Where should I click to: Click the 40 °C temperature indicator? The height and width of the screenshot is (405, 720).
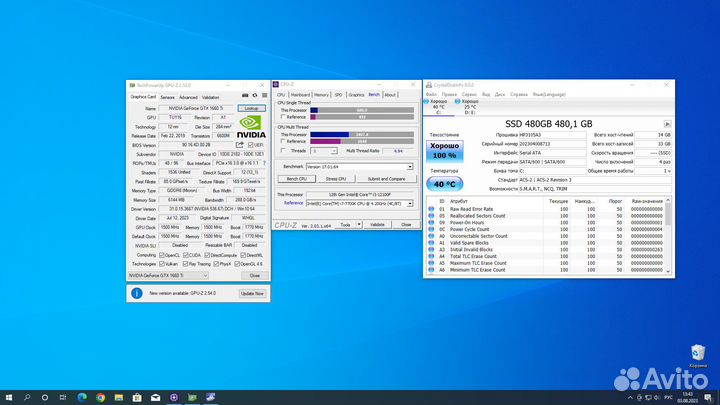point(444,184)
